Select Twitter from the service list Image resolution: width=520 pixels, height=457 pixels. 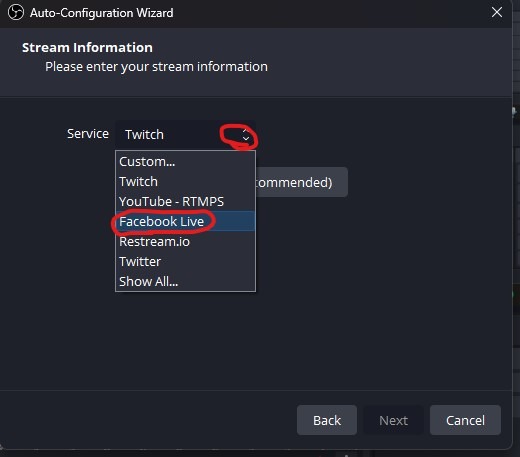(x=185, y=261)
